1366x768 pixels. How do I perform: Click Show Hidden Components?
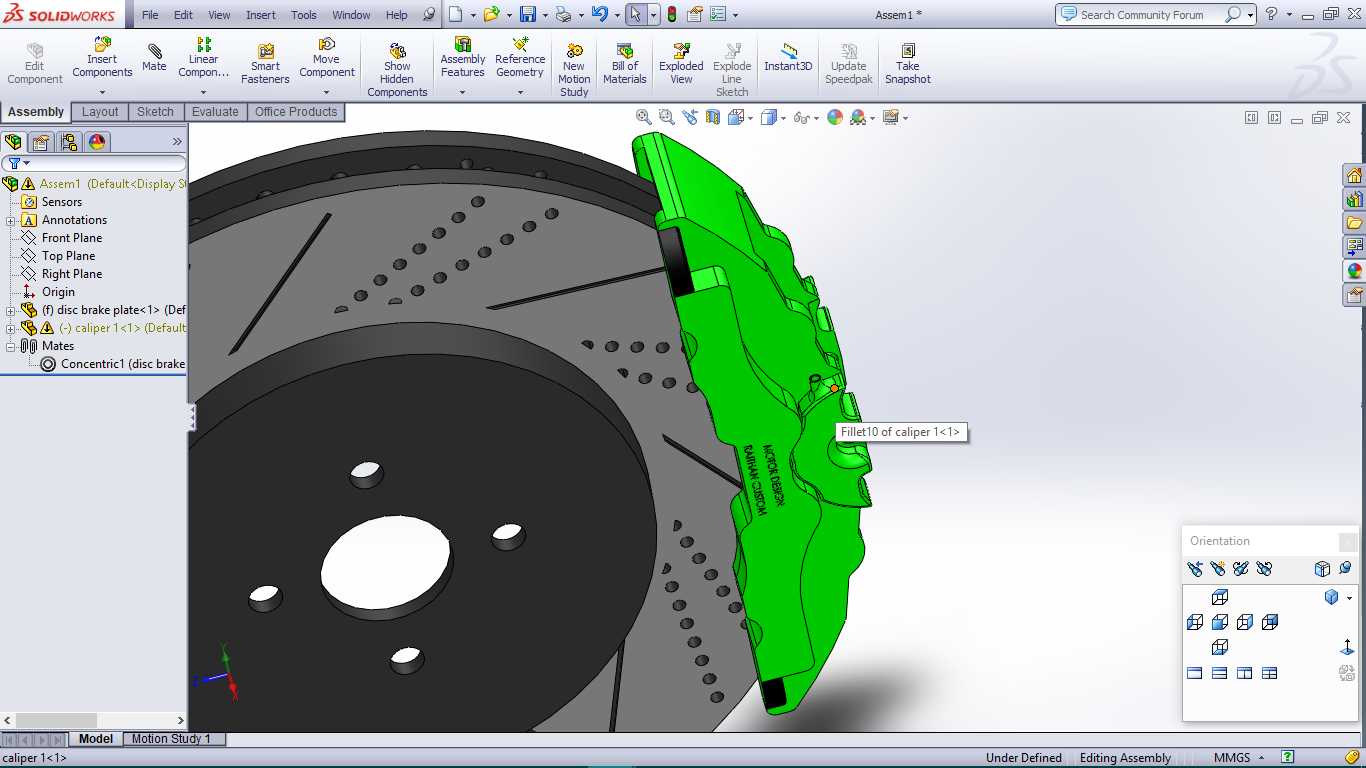[397, 69]
